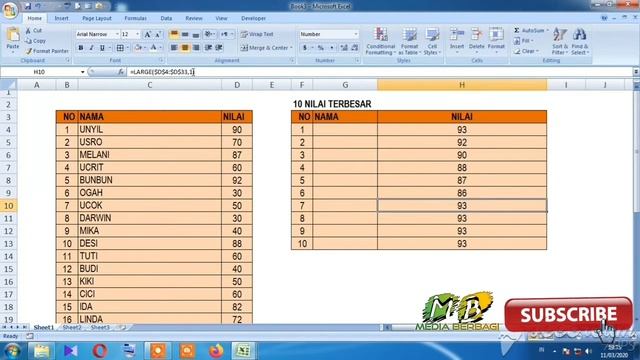
Task: Switch to the Developer tab
Action: [x=253, y=18]
